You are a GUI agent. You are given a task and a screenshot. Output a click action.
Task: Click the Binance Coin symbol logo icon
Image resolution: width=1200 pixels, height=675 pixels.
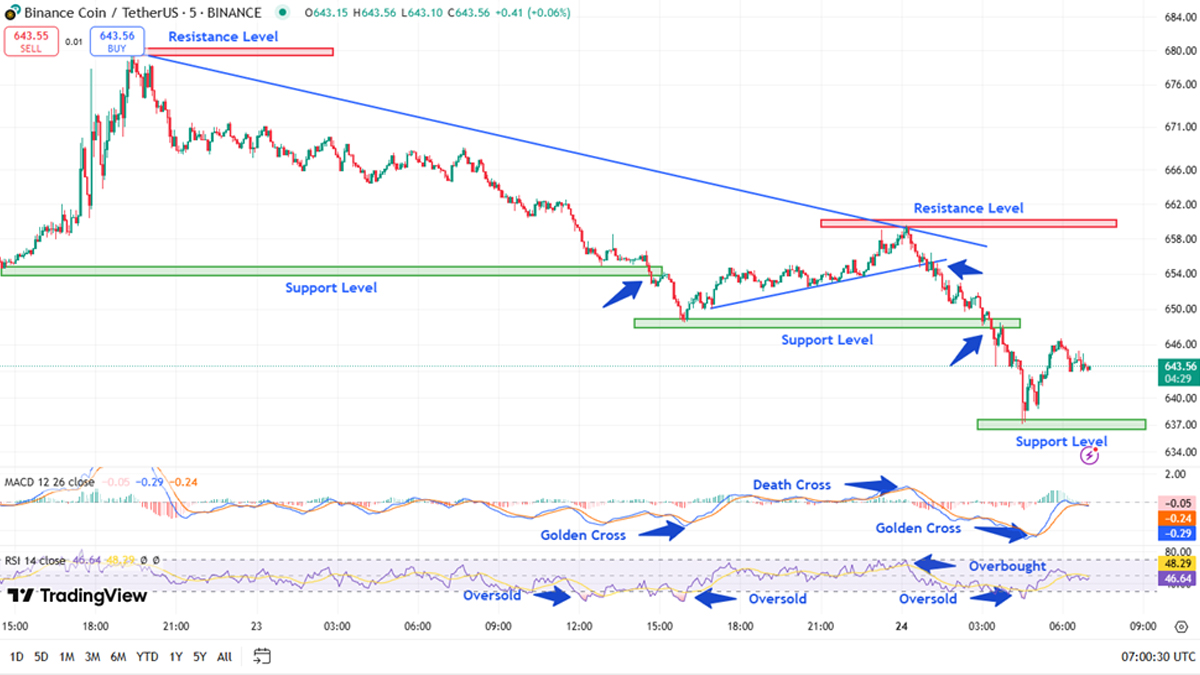coord(13,13)
